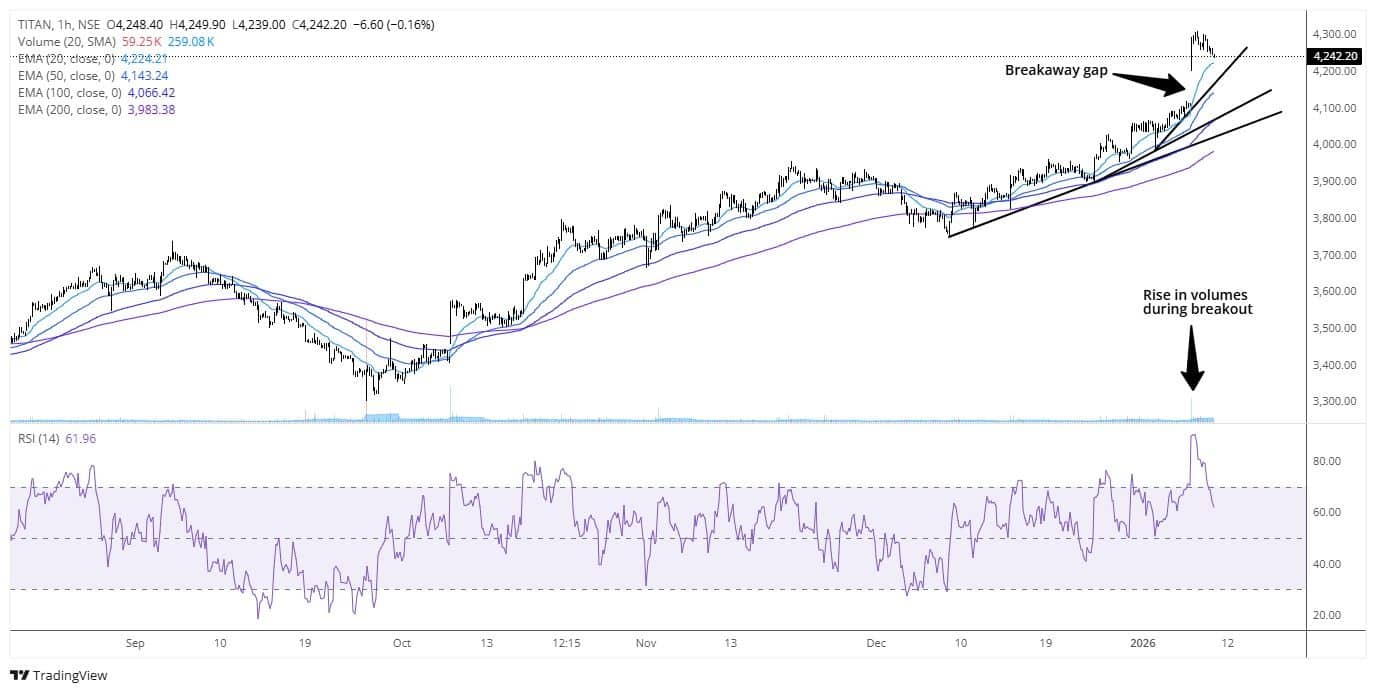Click the 2026 label on time axis
Screen dimensions: 1376x693
tap(1141, 643)
